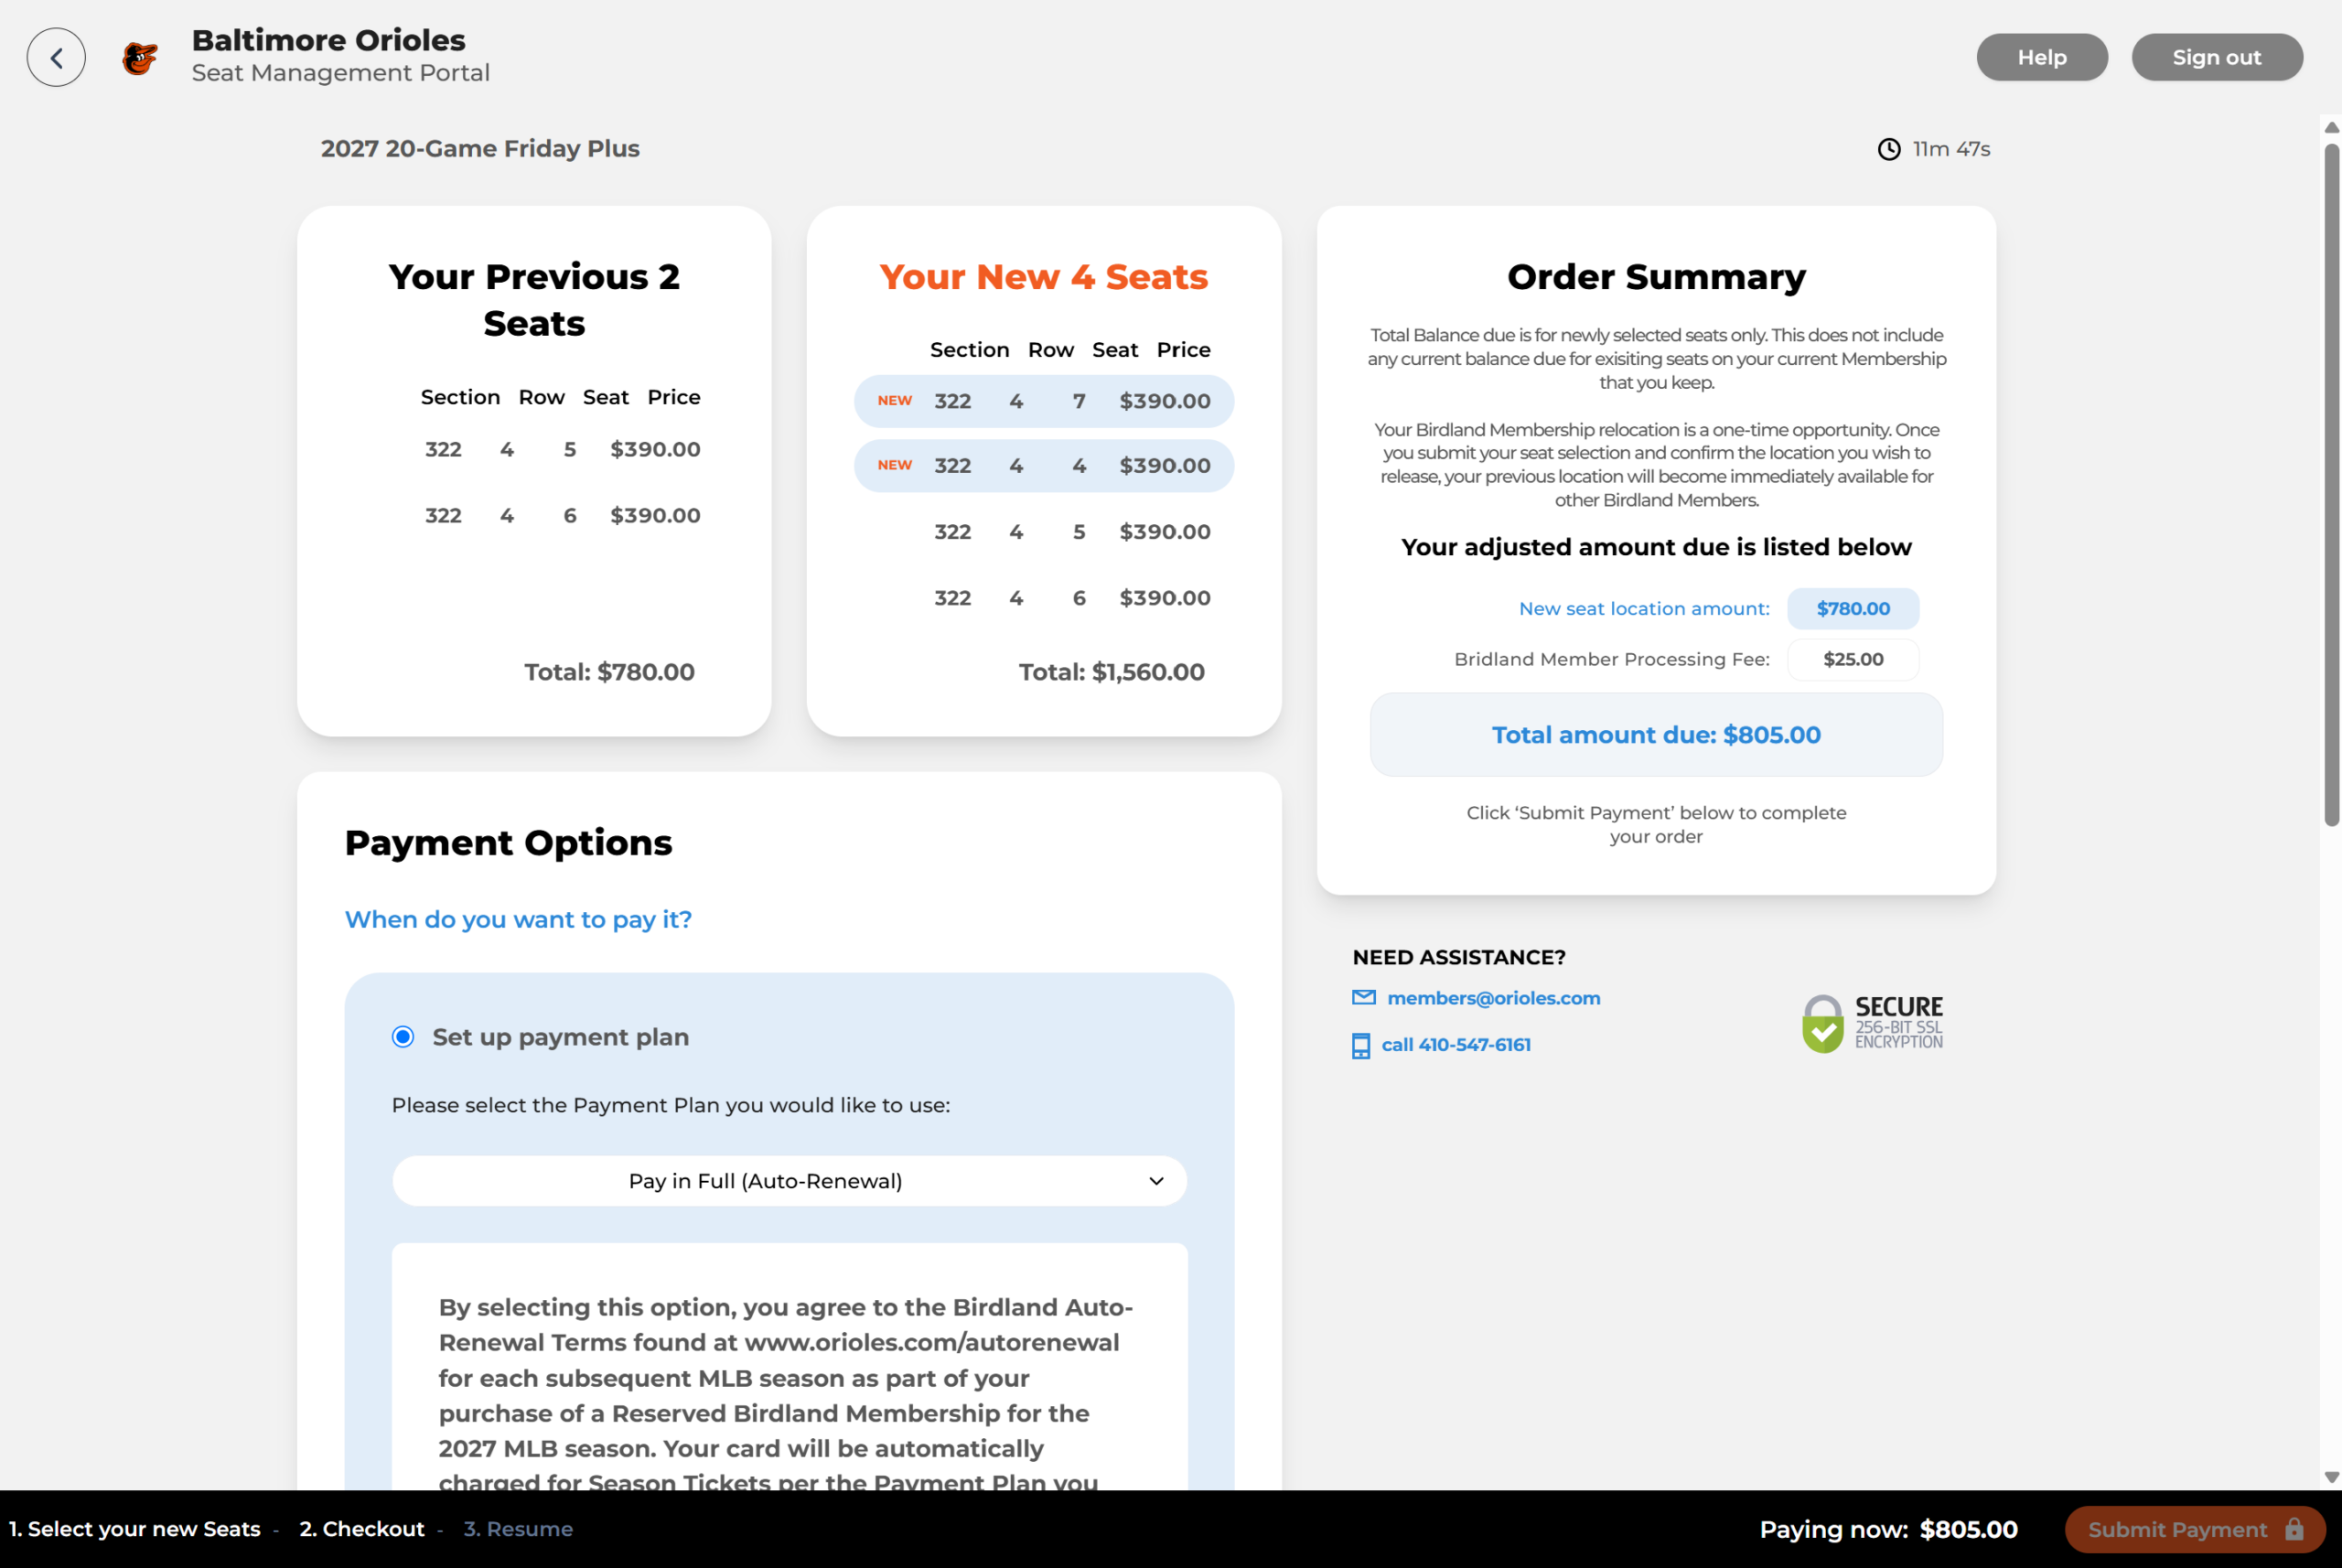Image resolution: width=2342 pixels, height=1568 pixels.
Task: Email members@orioles.com for assistance
Action: coord(1493,998)
